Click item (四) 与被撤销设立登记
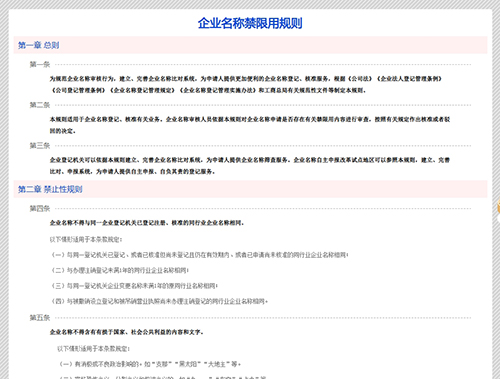This screenshot has width=500, height=379. coord(159,301)
